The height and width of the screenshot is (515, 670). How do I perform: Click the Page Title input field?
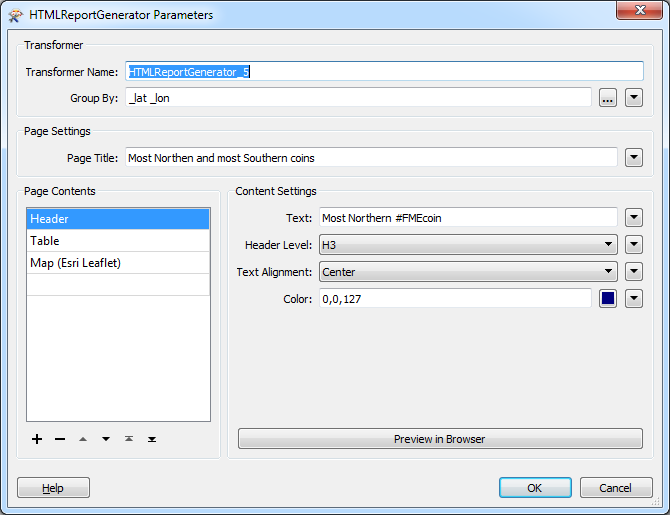[371, 158]
